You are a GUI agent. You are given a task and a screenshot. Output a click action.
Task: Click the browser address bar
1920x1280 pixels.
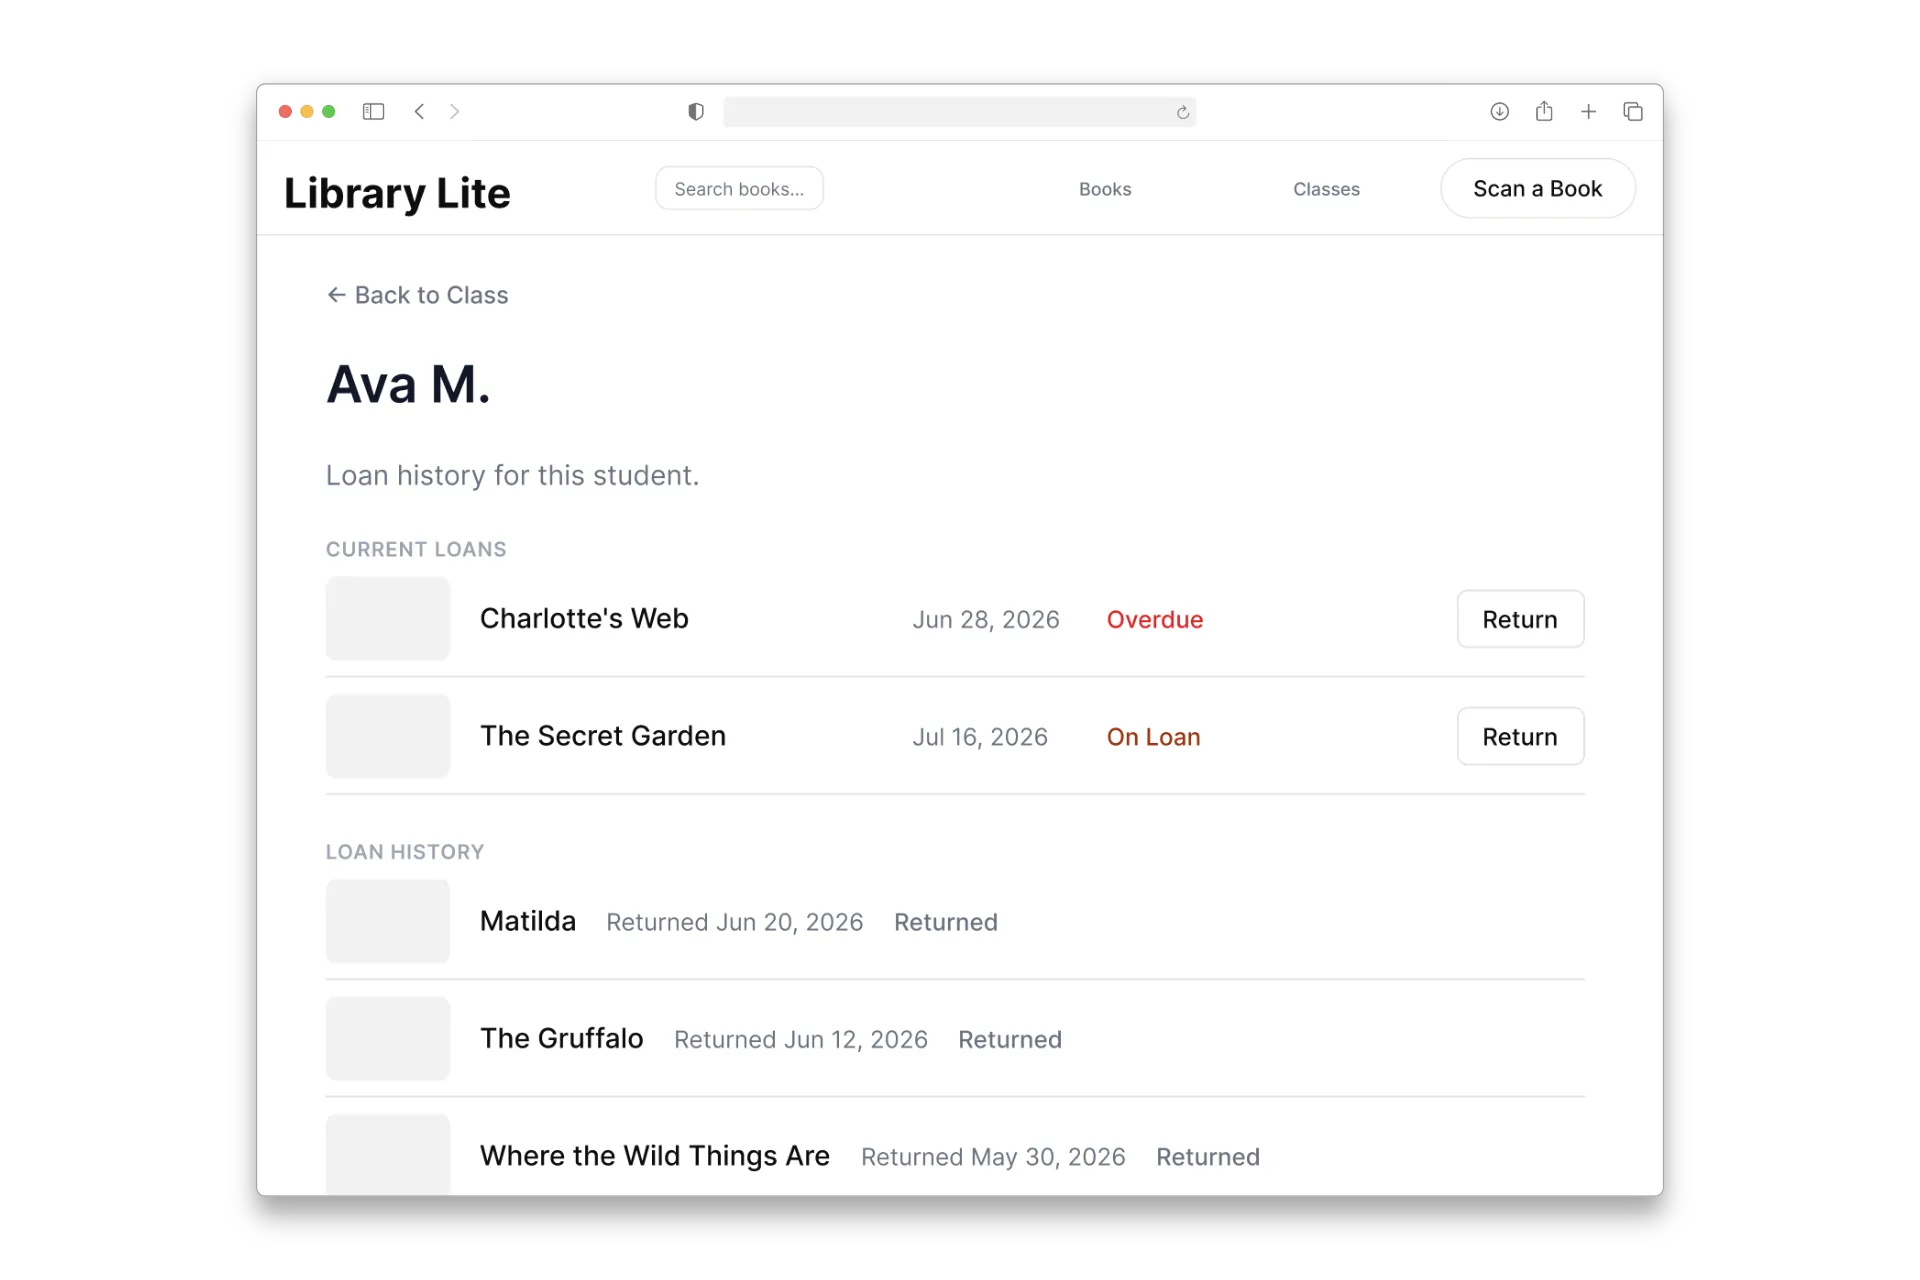tap(959, 111)
